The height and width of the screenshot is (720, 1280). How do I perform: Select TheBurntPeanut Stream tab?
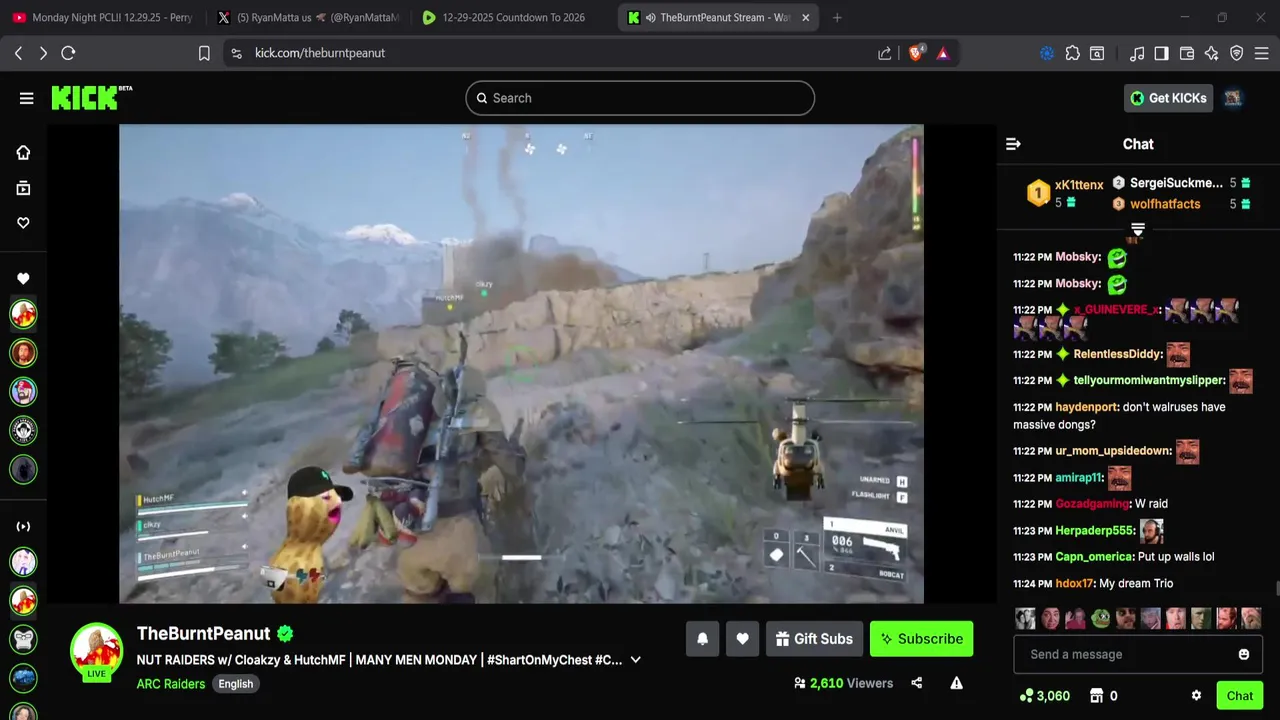pyautogui.click(x=716, y=17)
